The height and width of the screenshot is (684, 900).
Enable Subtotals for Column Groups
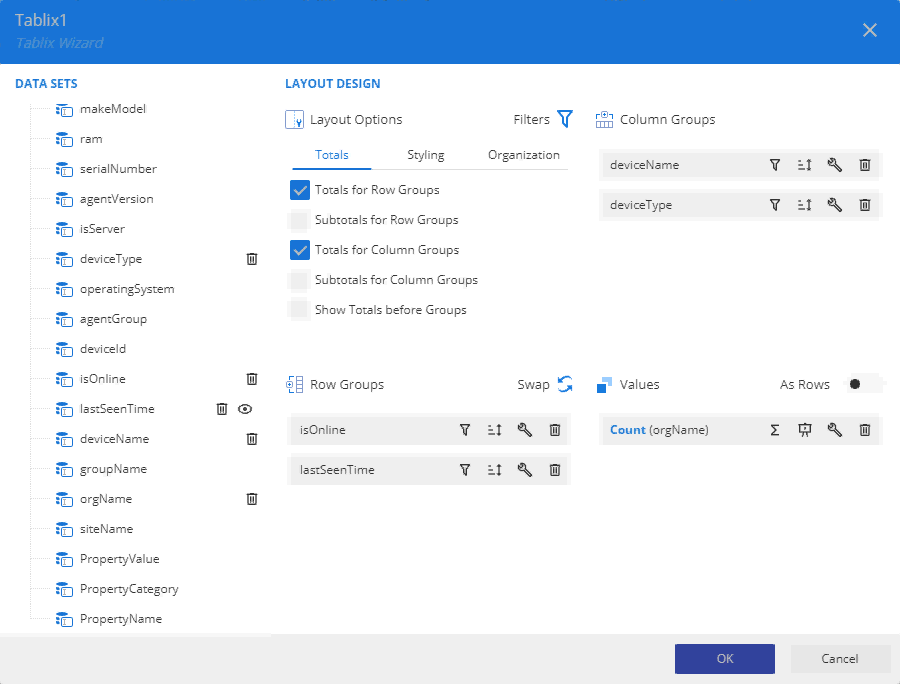pos(300,280)
